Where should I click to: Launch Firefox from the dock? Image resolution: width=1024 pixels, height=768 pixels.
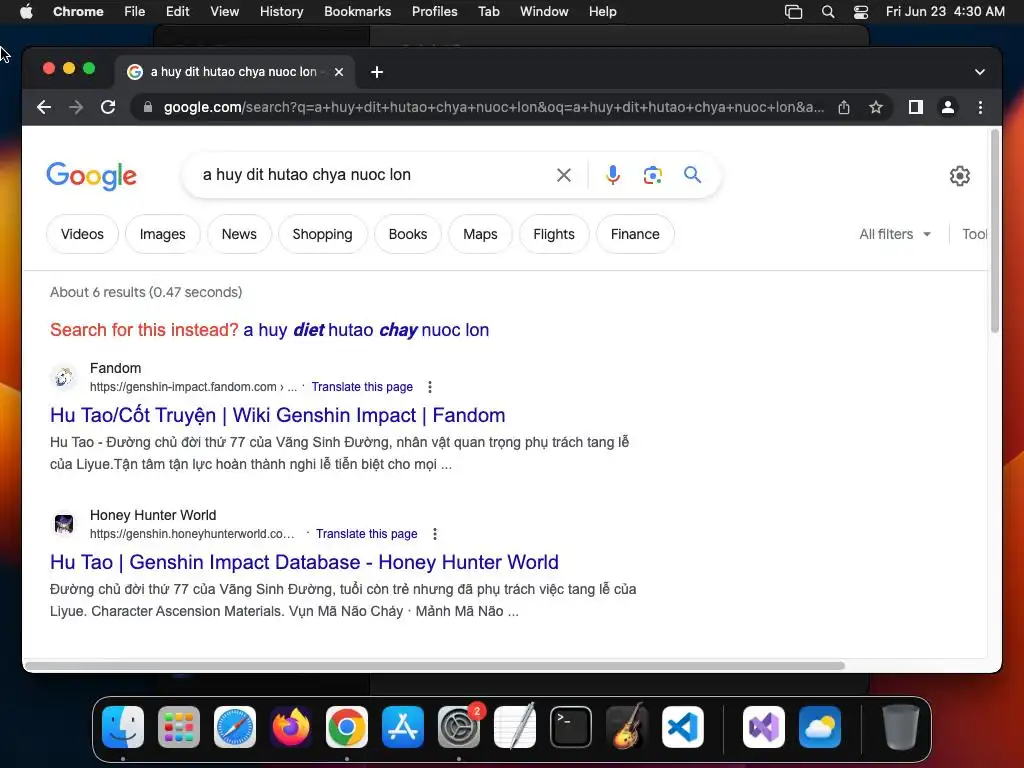(x=291, y=727)
